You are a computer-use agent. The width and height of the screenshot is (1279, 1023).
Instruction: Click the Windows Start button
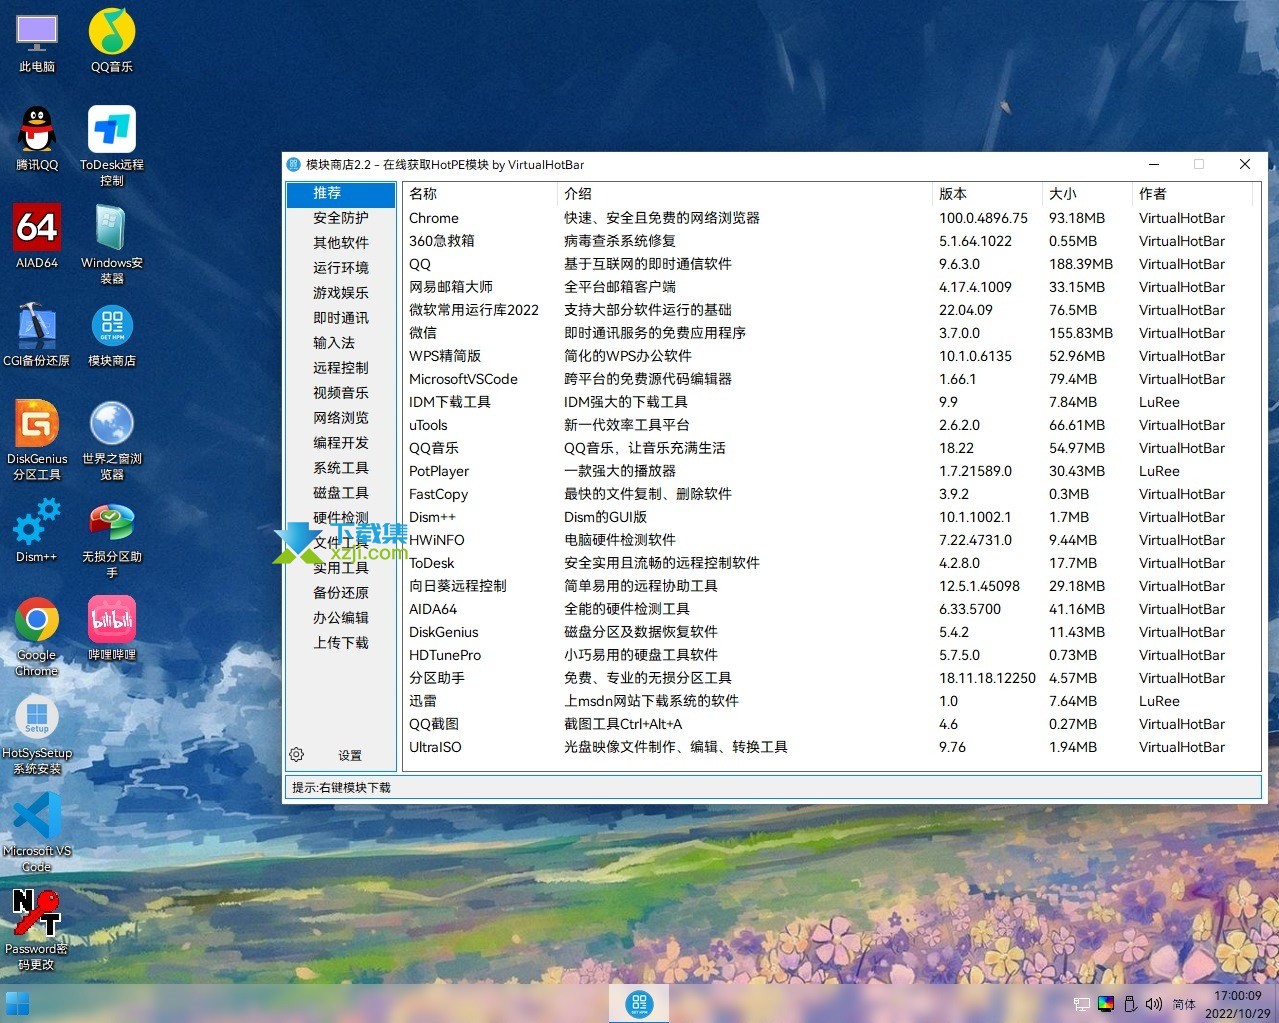[x=18, y=1003]
